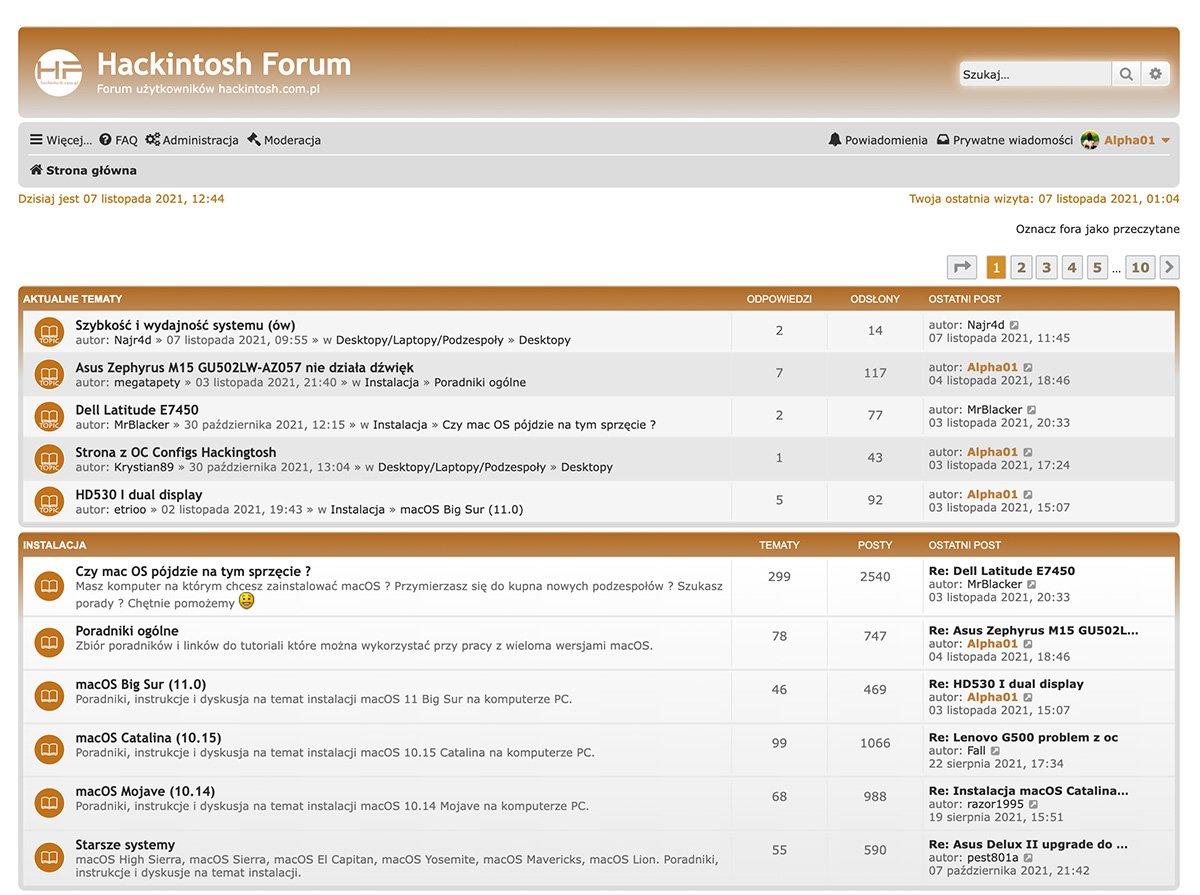Click the Hackintosh Forum HF logo
The width and height of the screenshot is (1200, 895).
click(58, 73)
